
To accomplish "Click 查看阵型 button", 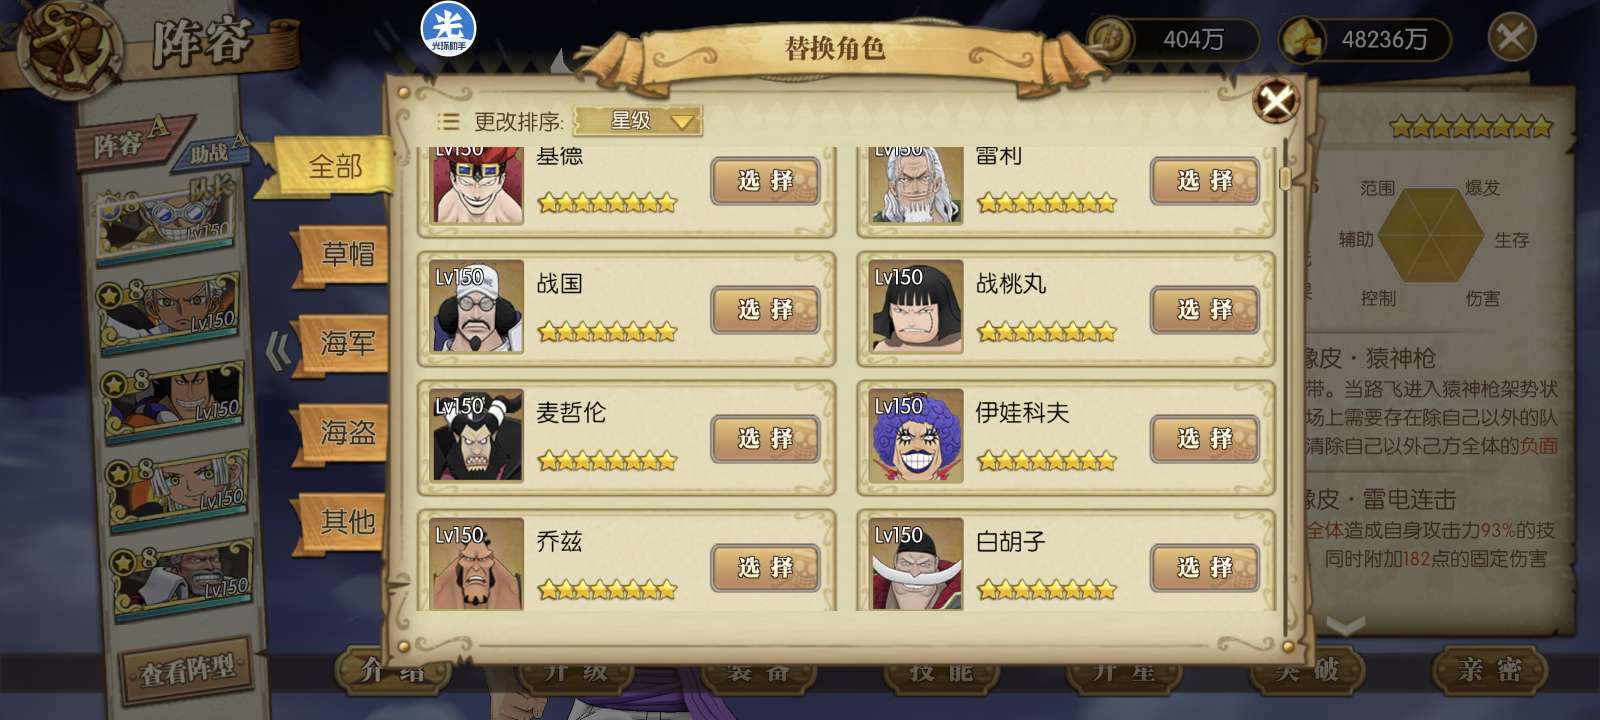I will pos(188,670).
